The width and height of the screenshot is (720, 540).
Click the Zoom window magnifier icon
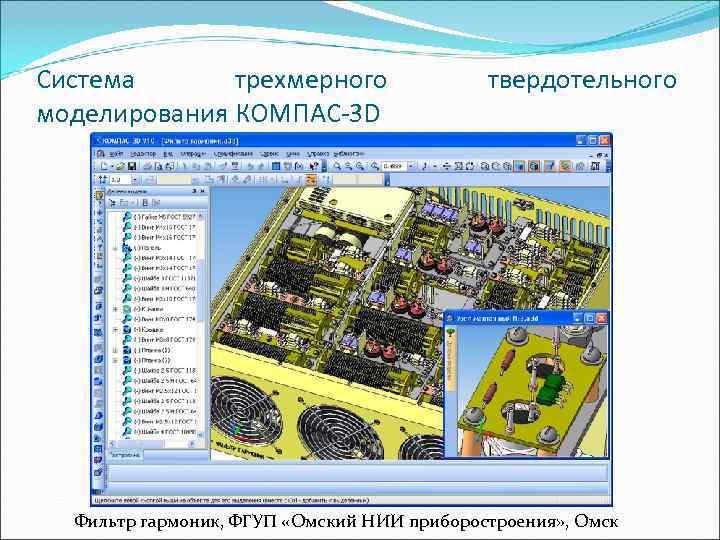pos(338,166)
